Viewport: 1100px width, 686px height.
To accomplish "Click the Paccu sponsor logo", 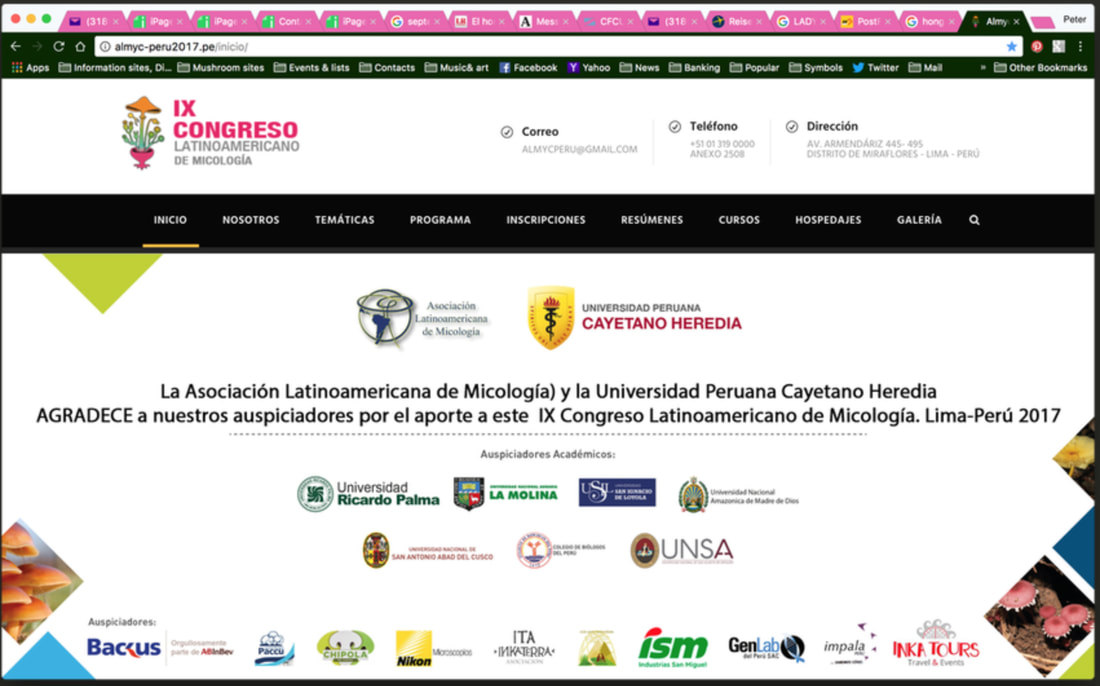I will point(274,647).
